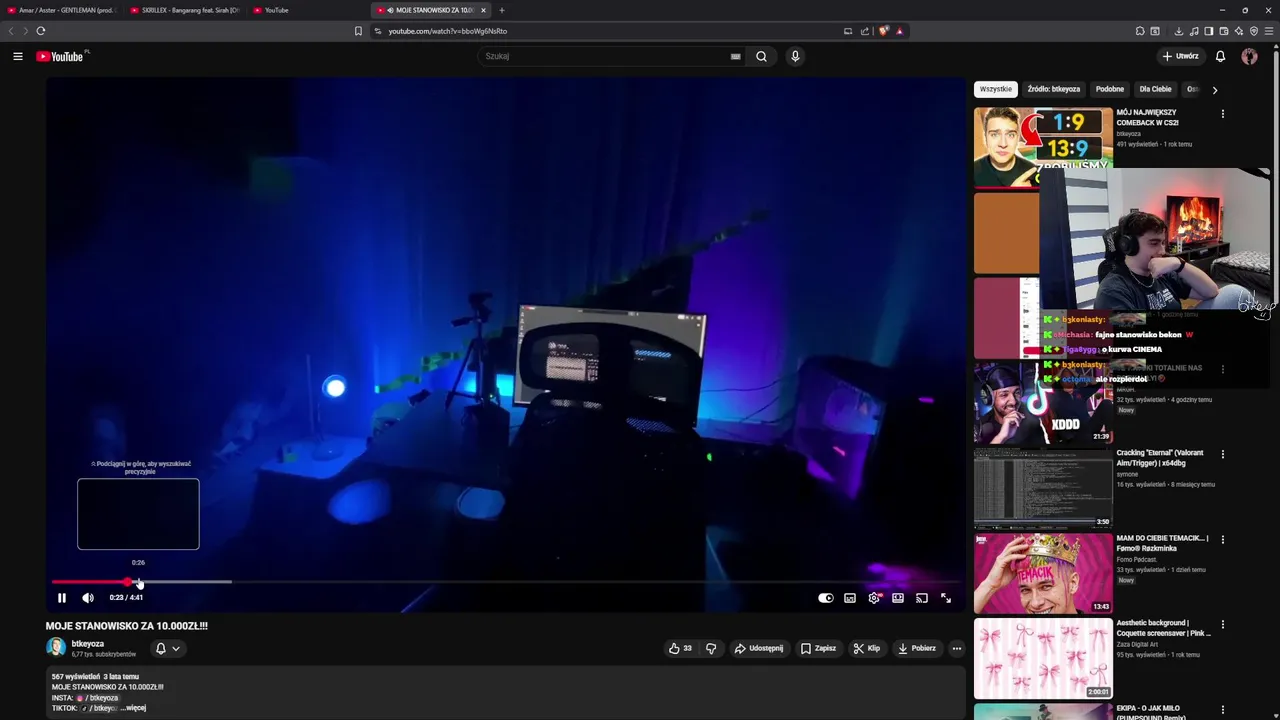Open btkeyoza channel avatar
The height and width of the screenshot is (720, 1280).
click(x=56, y=648)
